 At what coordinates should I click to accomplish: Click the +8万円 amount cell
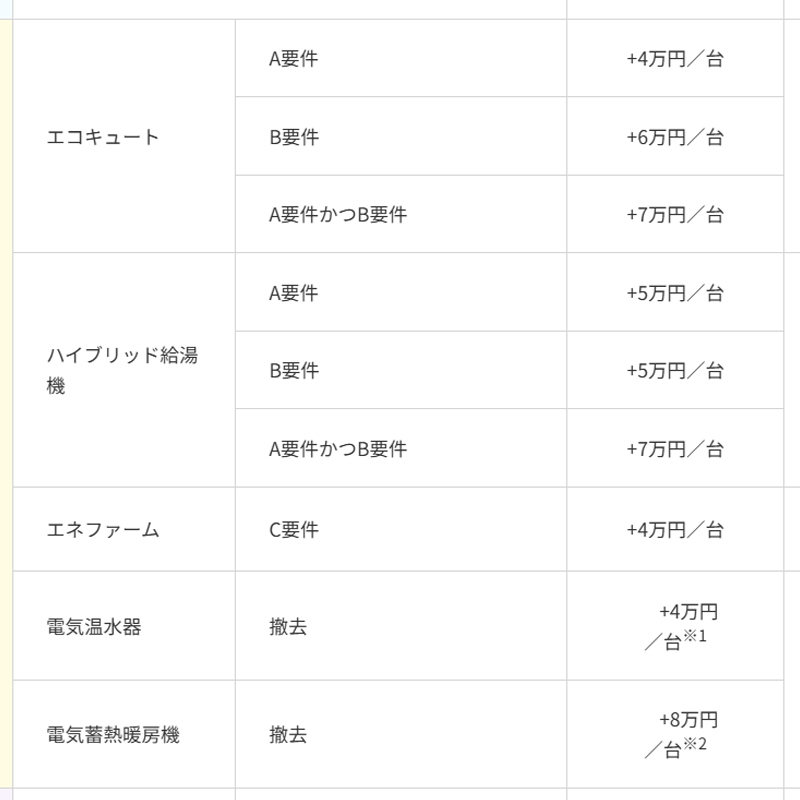(675, 734)
